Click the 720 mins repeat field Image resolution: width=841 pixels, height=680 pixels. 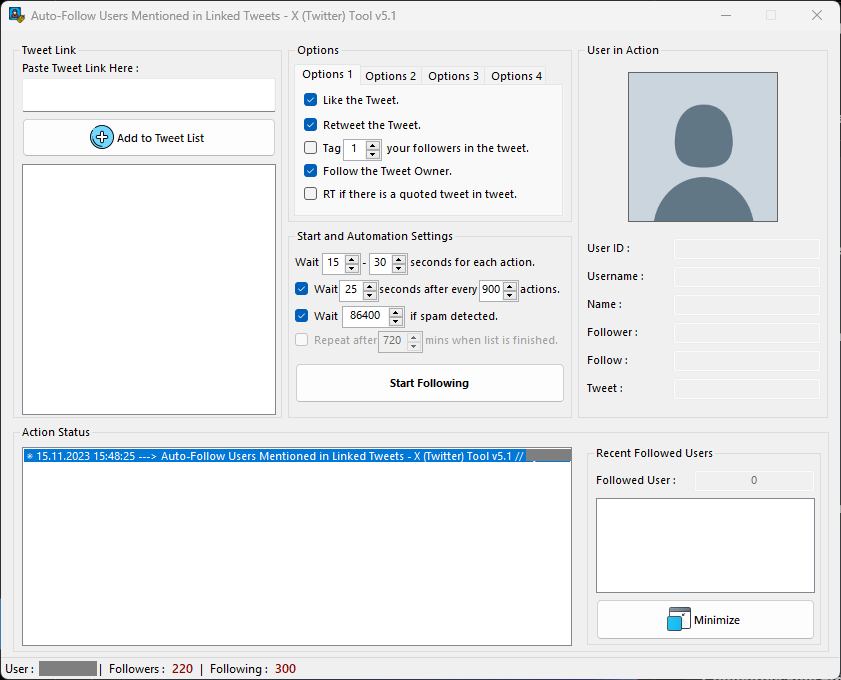[x=393, y=341]
